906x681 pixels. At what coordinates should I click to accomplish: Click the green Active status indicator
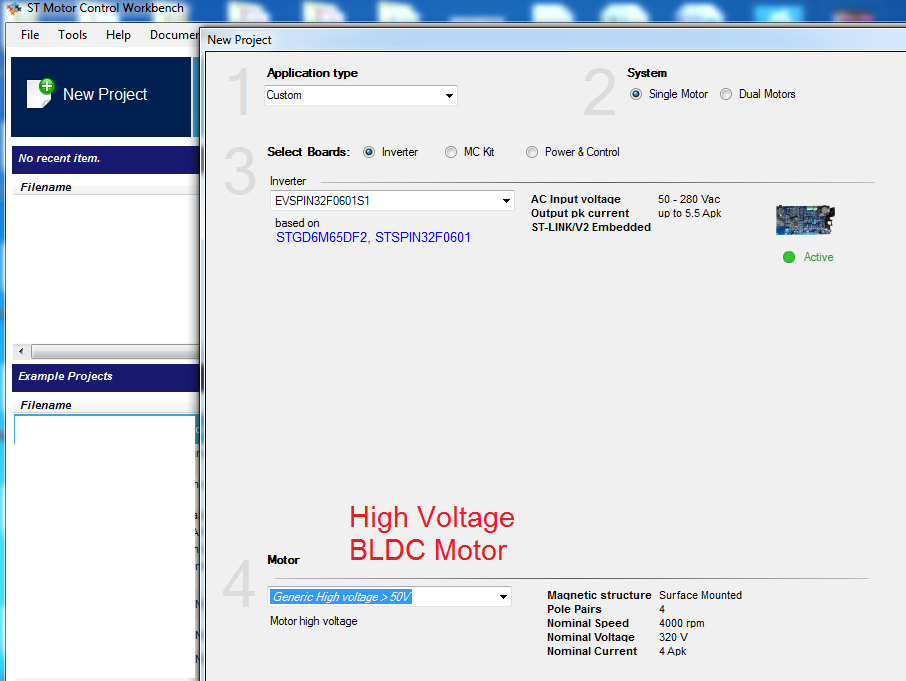coord(789,257)
